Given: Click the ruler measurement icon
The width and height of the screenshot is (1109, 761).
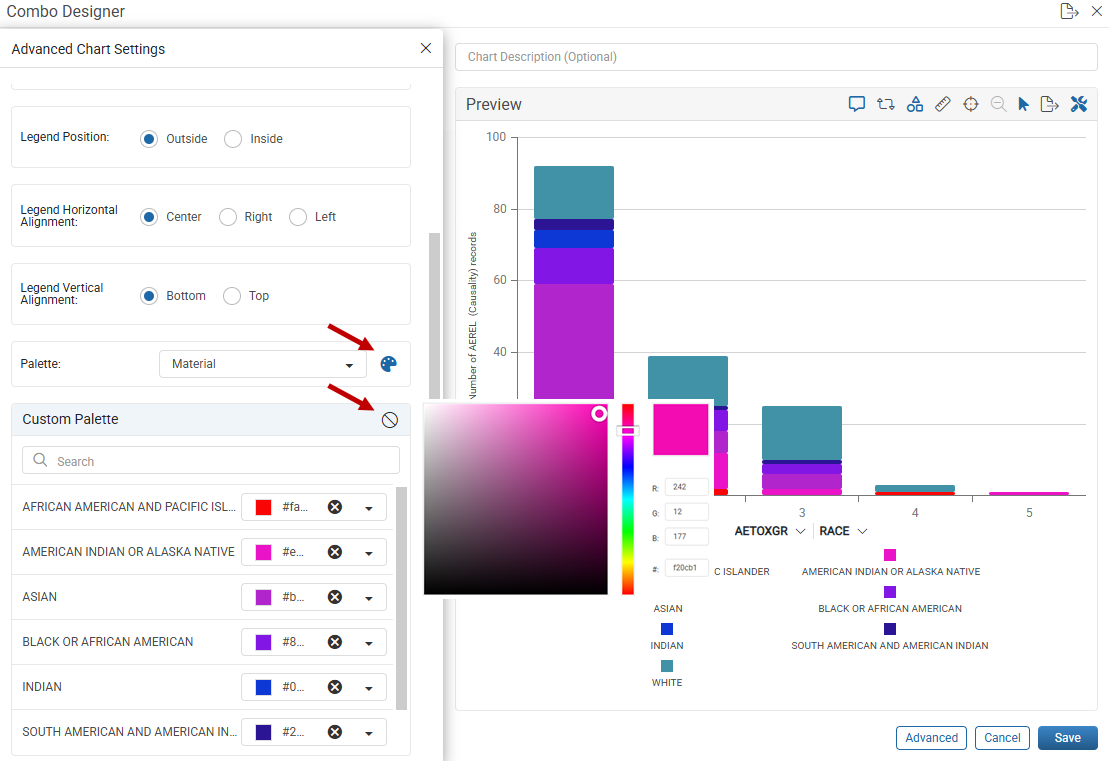Looking at the screenshot, I should point(943,105).
